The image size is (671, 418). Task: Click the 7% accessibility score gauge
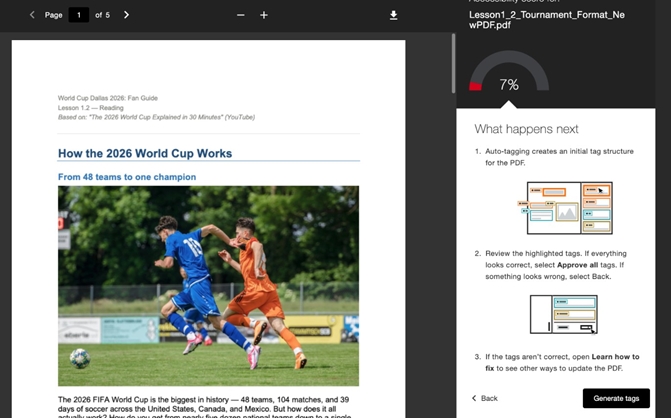[509, 72]
